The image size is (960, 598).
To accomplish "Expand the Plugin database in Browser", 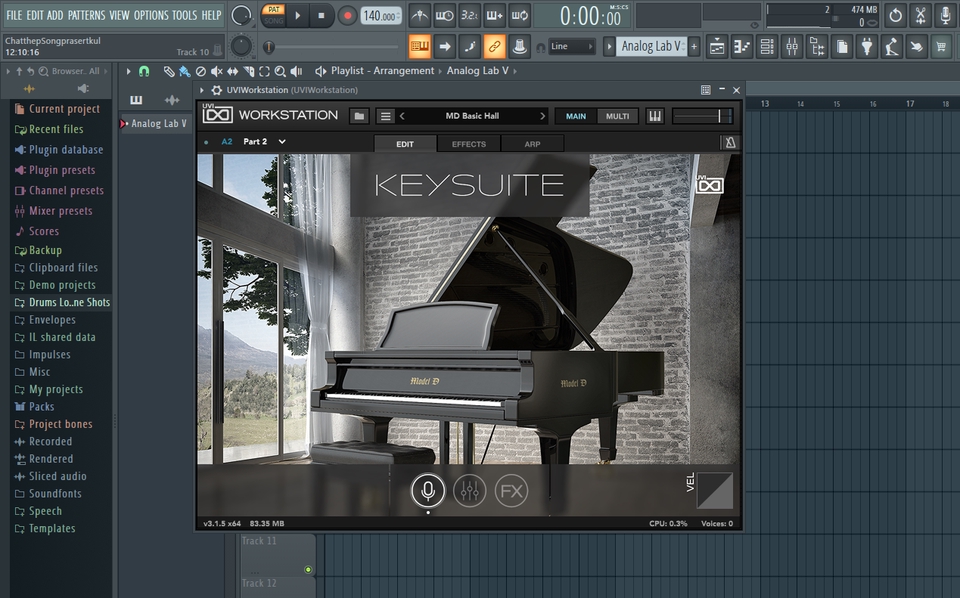I will 59,149.
